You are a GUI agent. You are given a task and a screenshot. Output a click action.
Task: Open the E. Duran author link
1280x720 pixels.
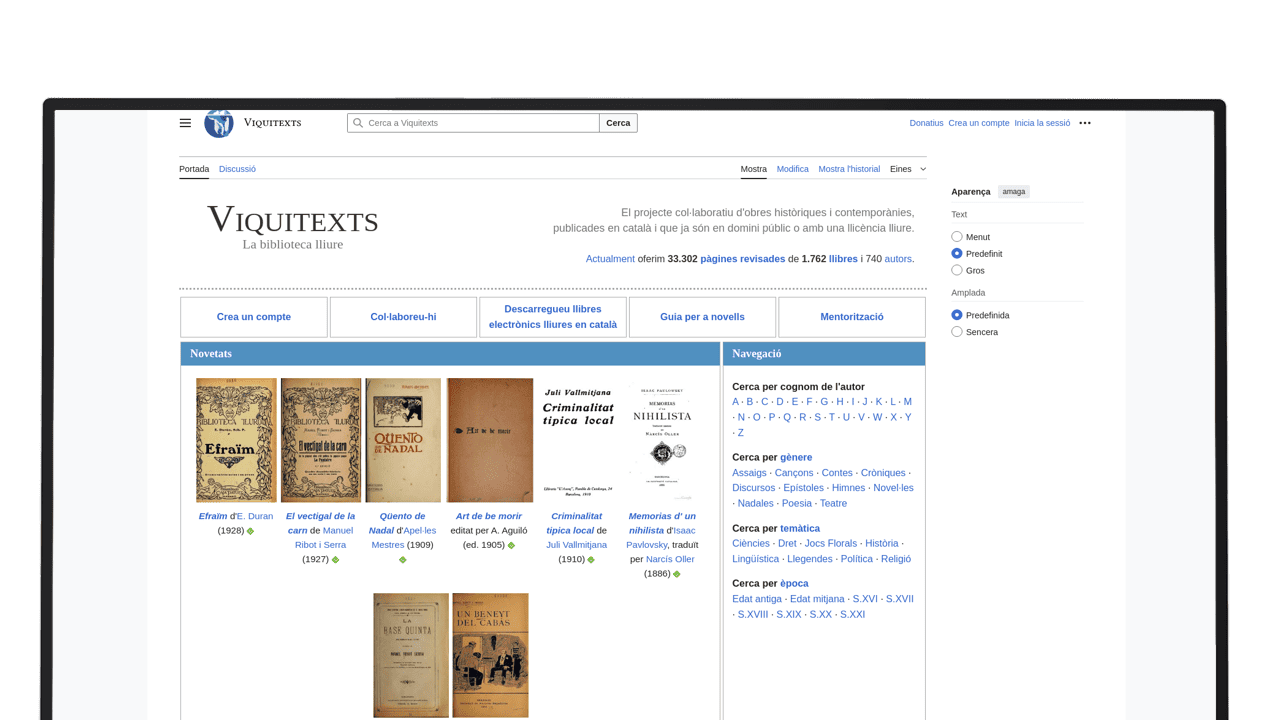pos(255,516)
